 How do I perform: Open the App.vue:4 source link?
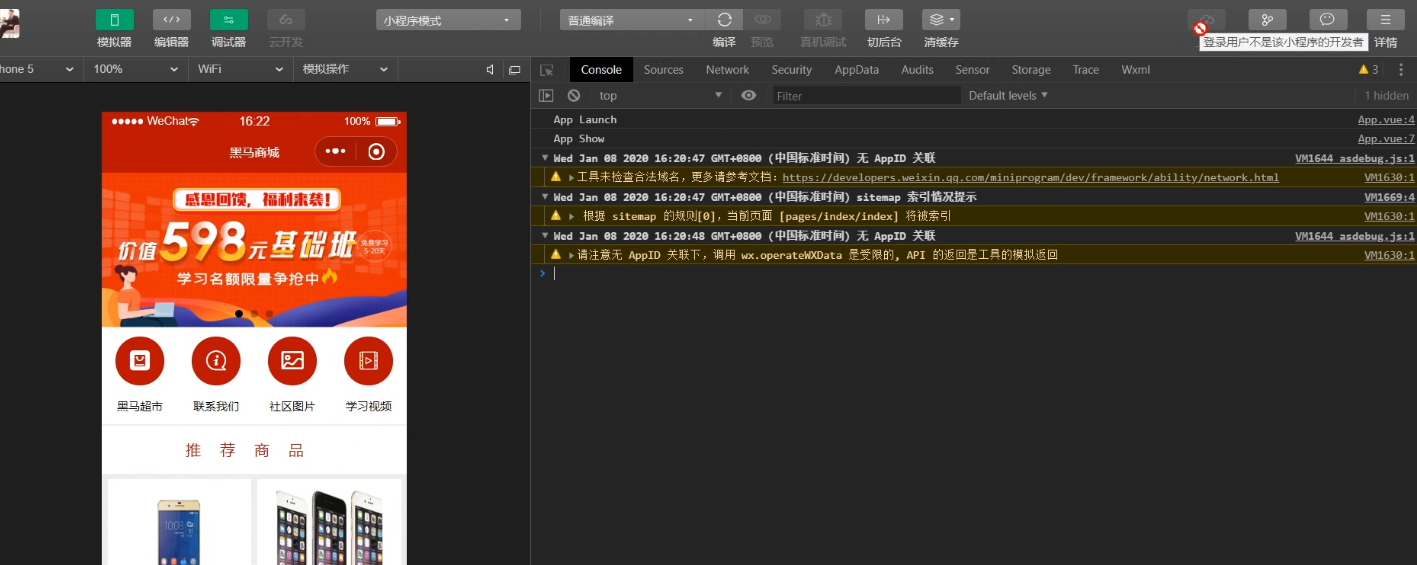pos(1386,120)
